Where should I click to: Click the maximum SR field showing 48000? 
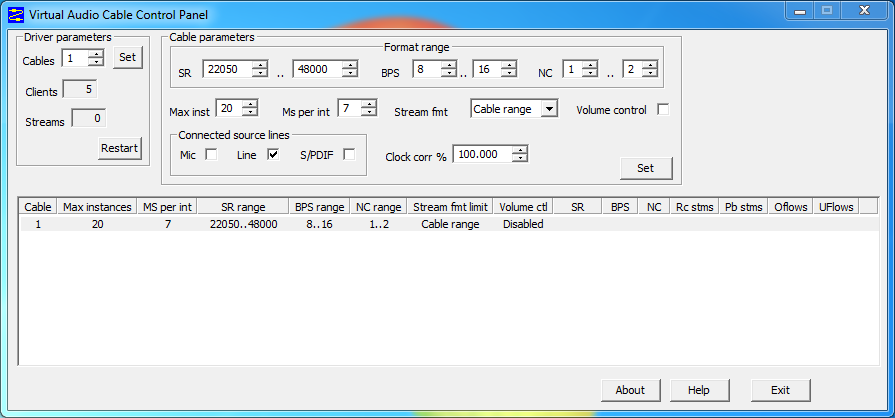click(317, 69)
